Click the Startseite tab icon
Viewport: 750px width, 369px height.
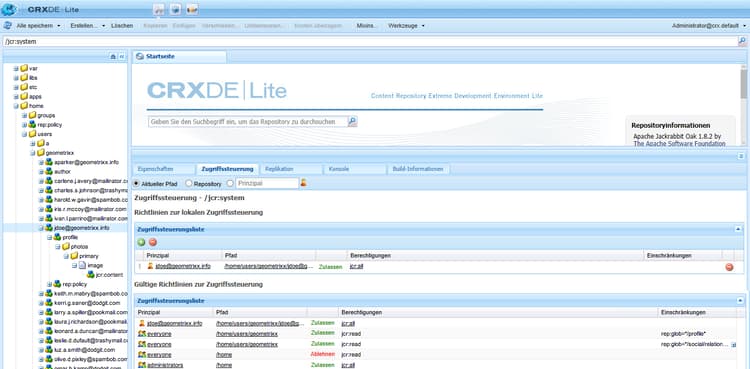[140, 56]
